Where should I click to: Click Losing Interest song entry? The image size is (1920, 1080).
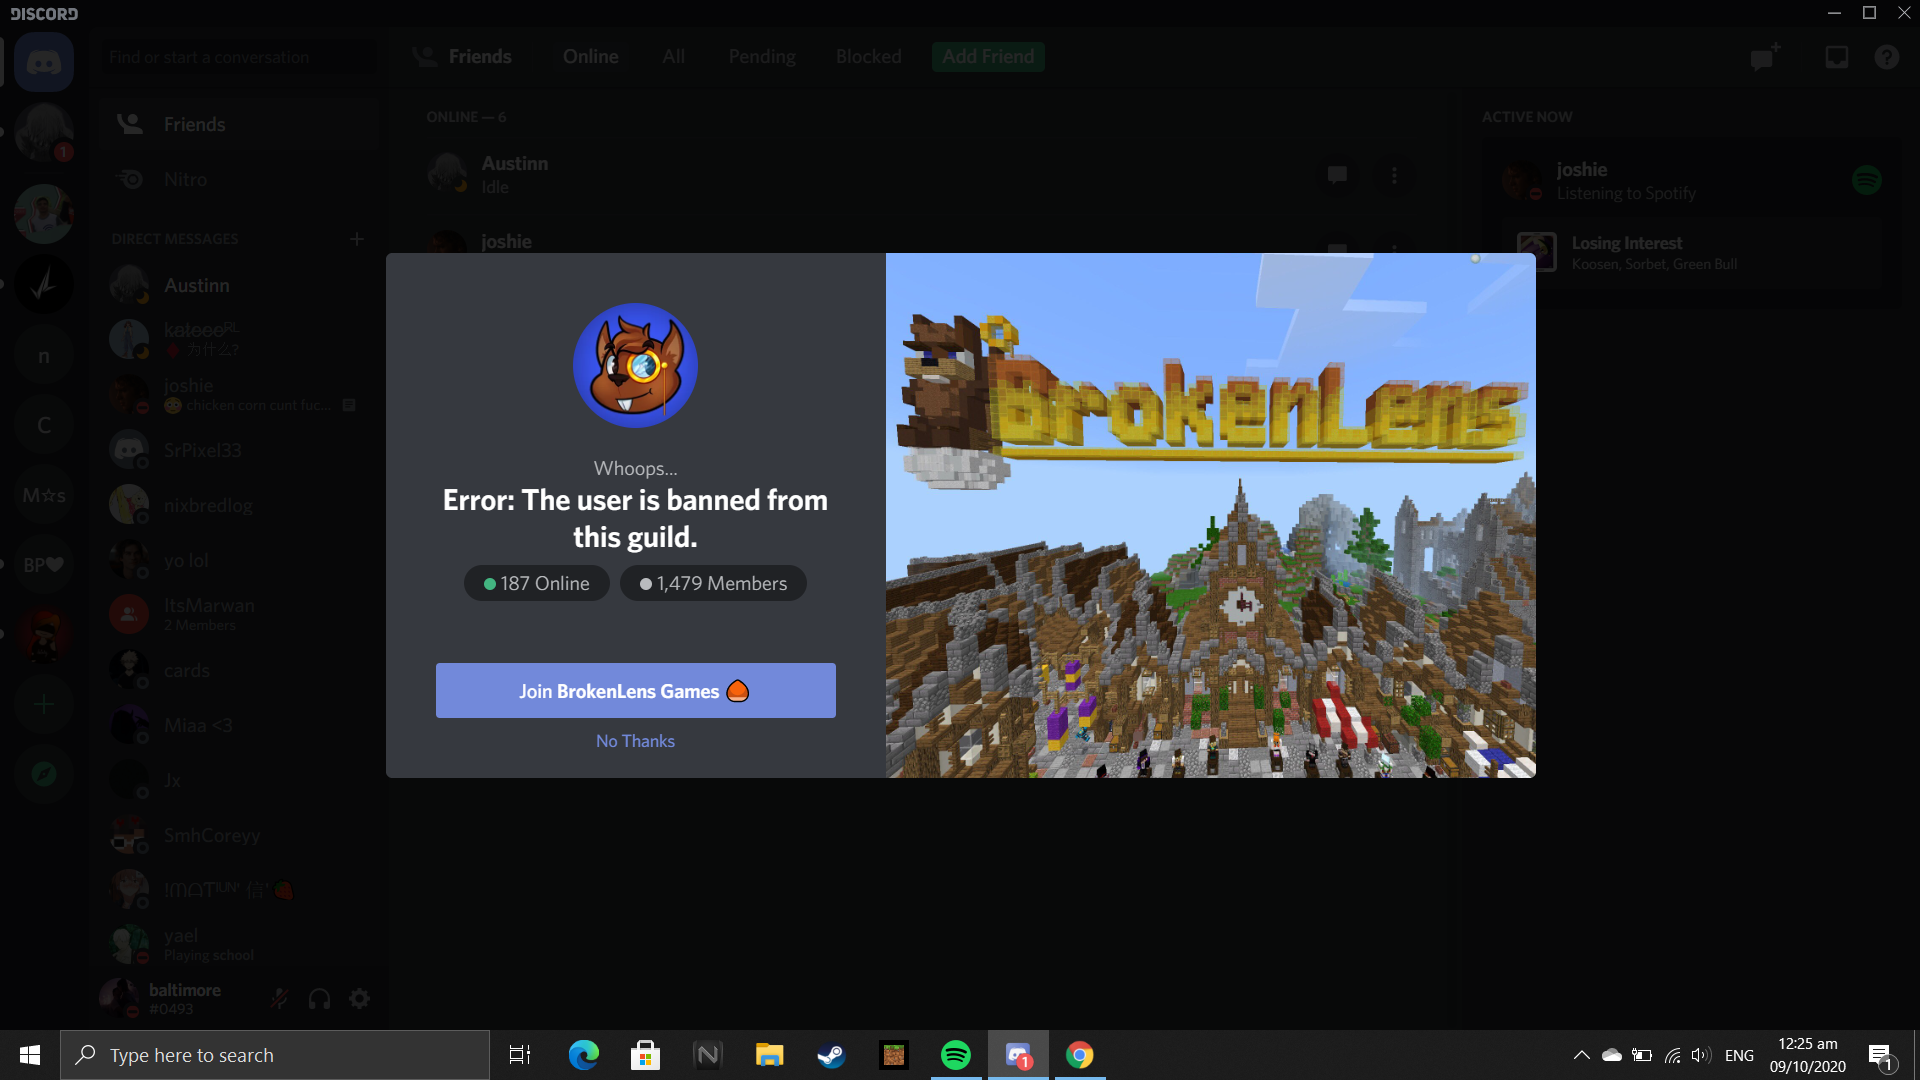tap(1691, 253)
